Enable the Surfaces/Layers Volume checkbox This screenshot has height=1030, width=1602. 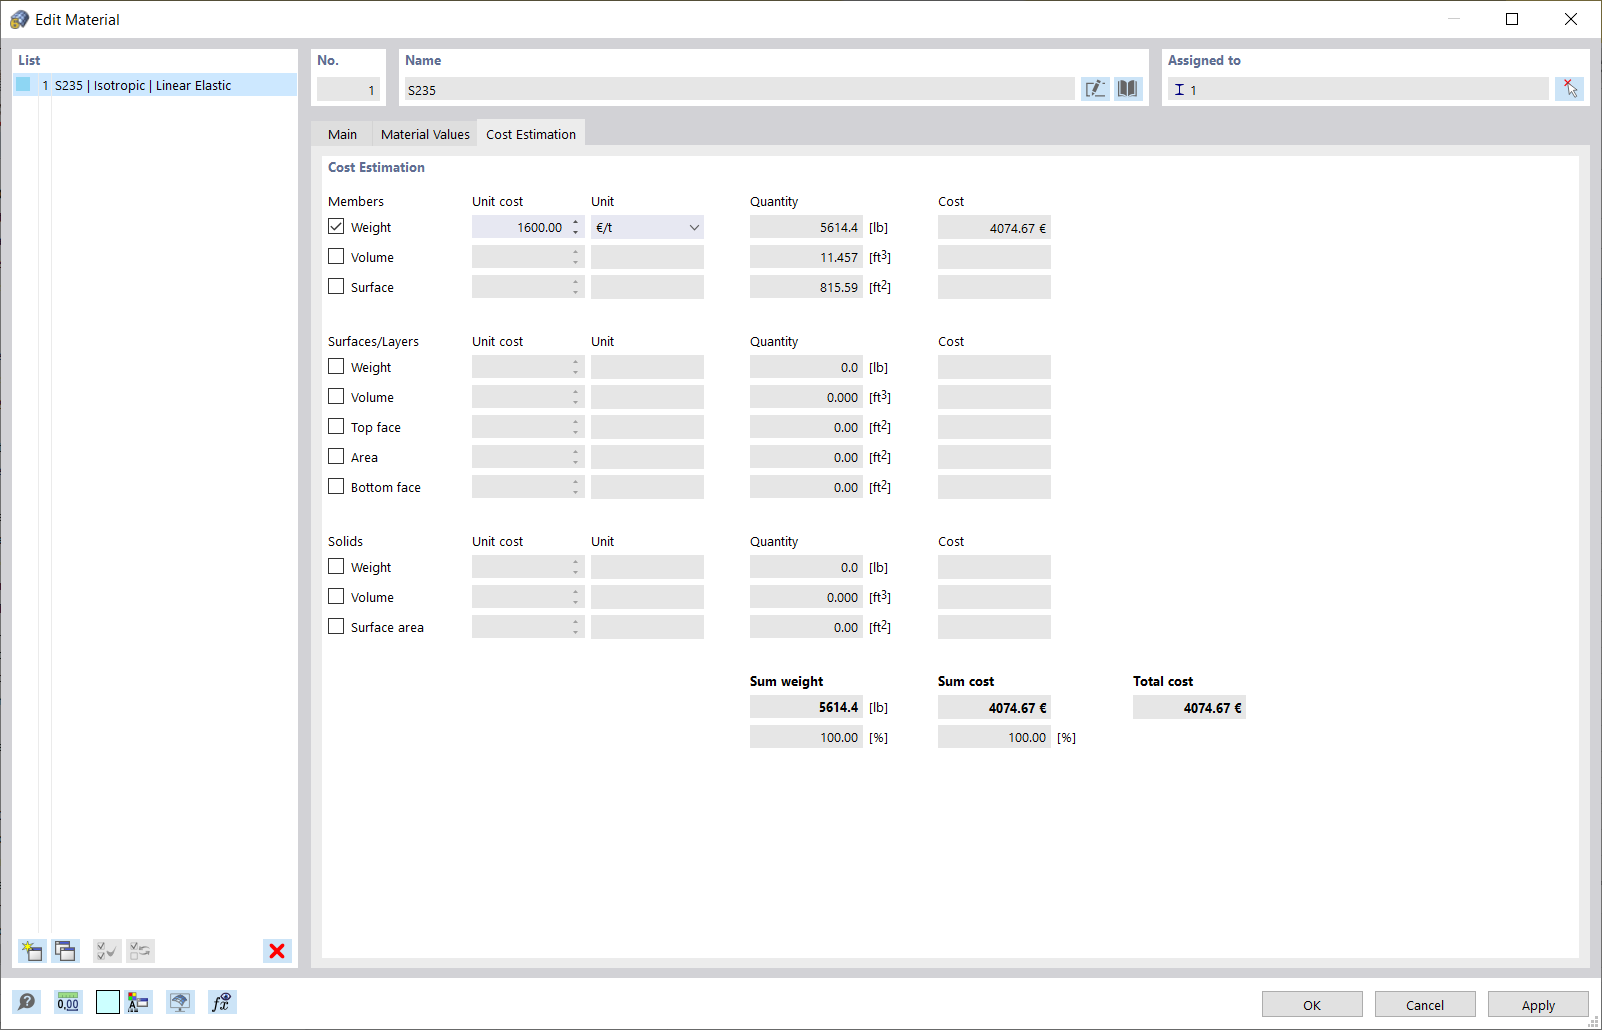pyautogui.click(x=336, y=397)
